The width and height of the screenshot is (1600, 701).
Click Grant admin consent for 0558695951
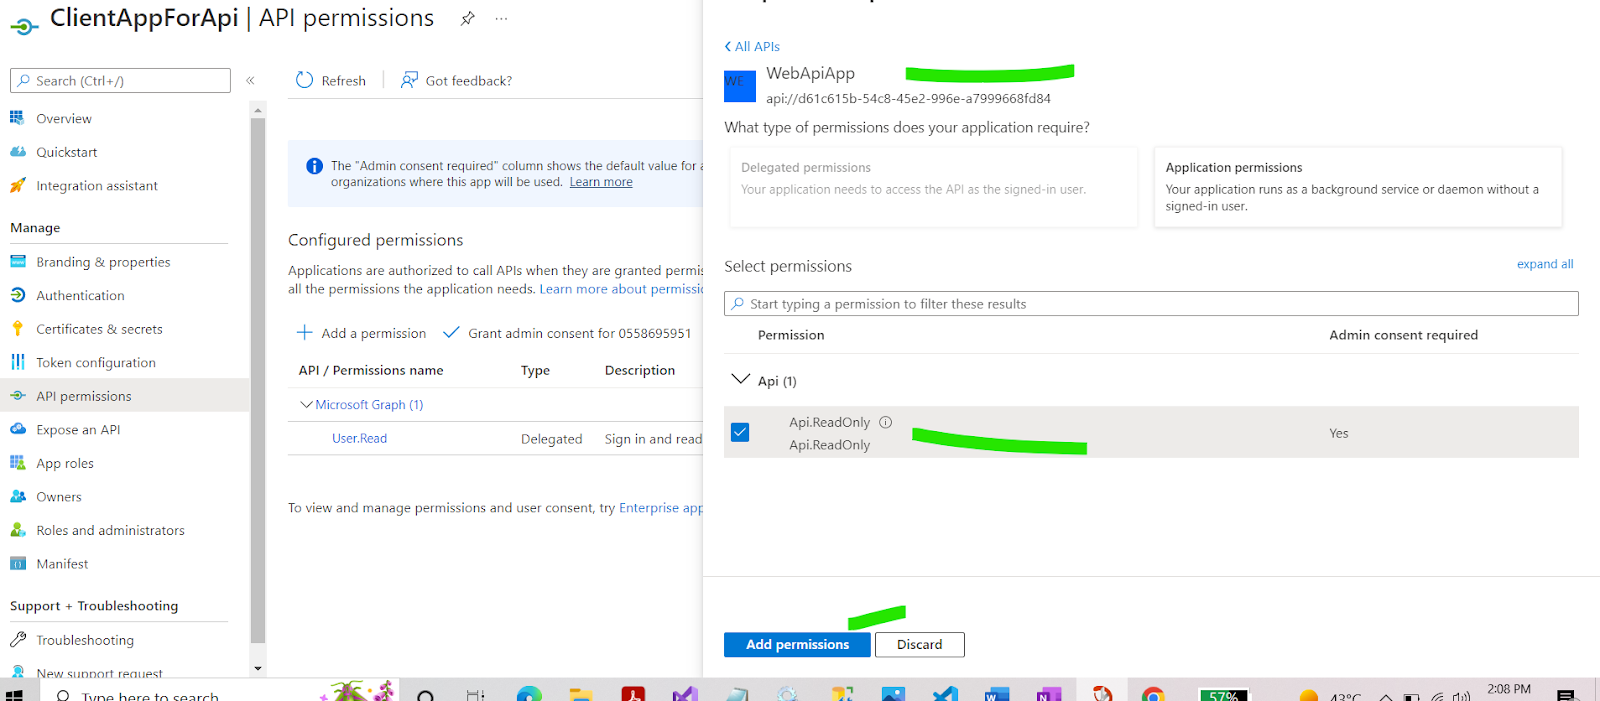(x=567, y=333)
